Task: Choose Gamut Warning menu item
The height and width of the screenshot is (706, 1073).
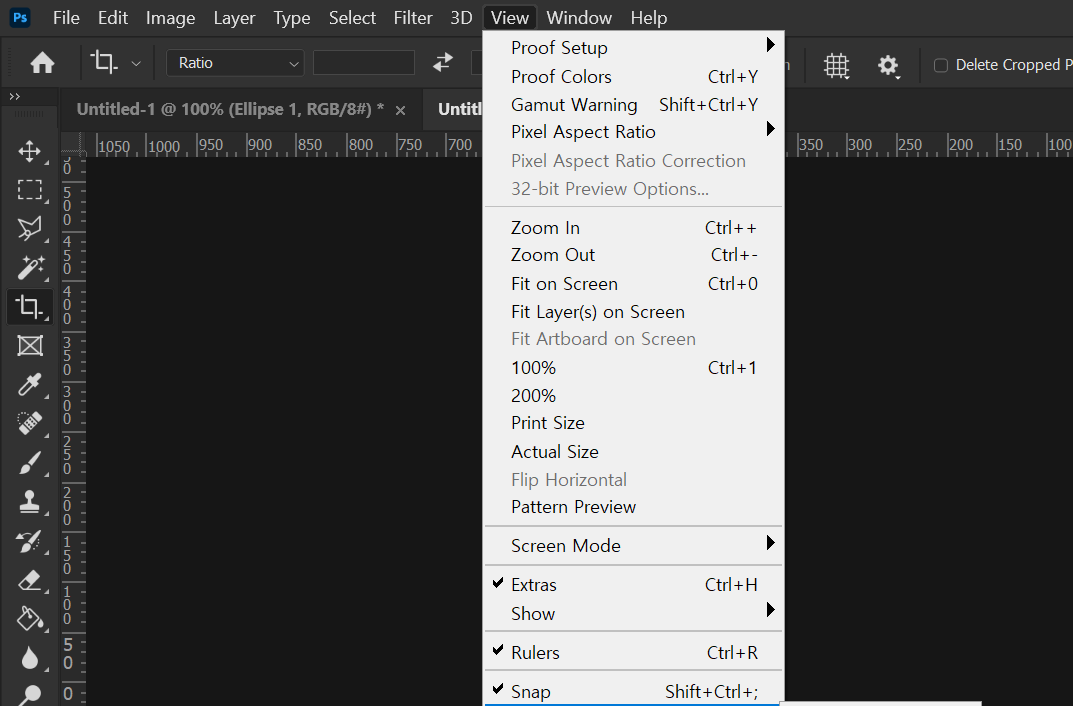Action: tap(634, 105)
